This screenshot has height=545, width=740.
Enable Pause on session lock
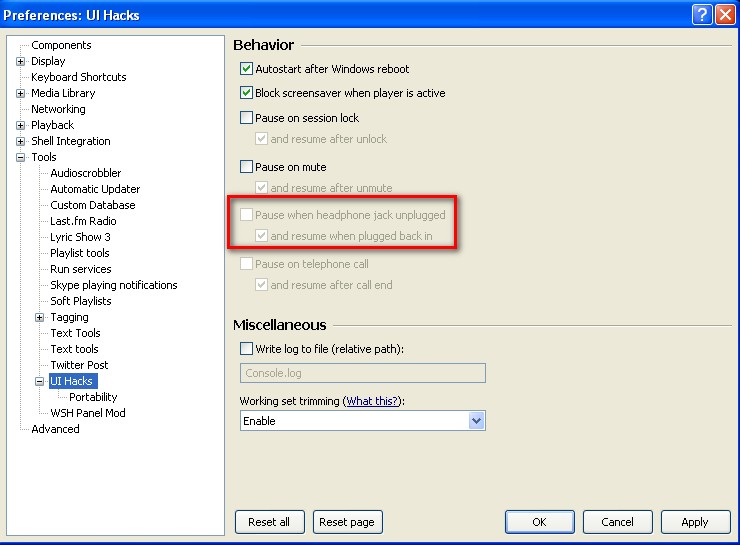(x=246, y=117)
